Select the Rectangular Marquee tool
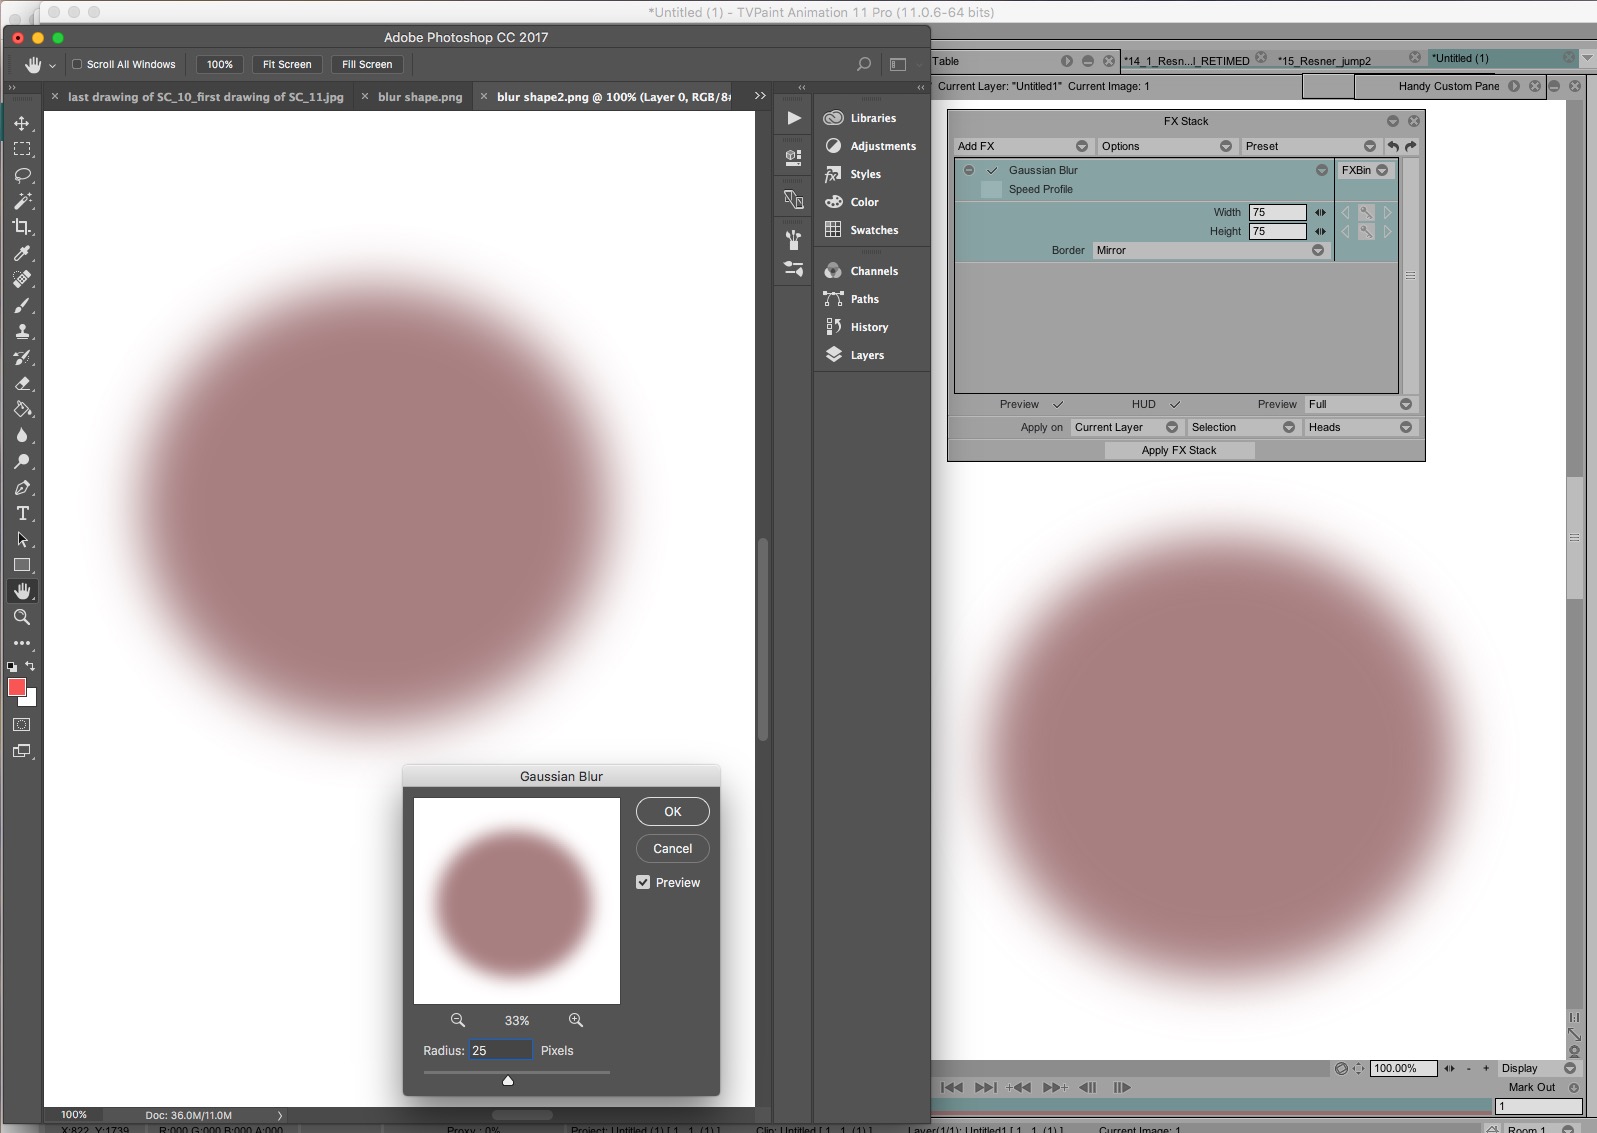Viewport: 1597px width, 1133px height. point(22,149)
